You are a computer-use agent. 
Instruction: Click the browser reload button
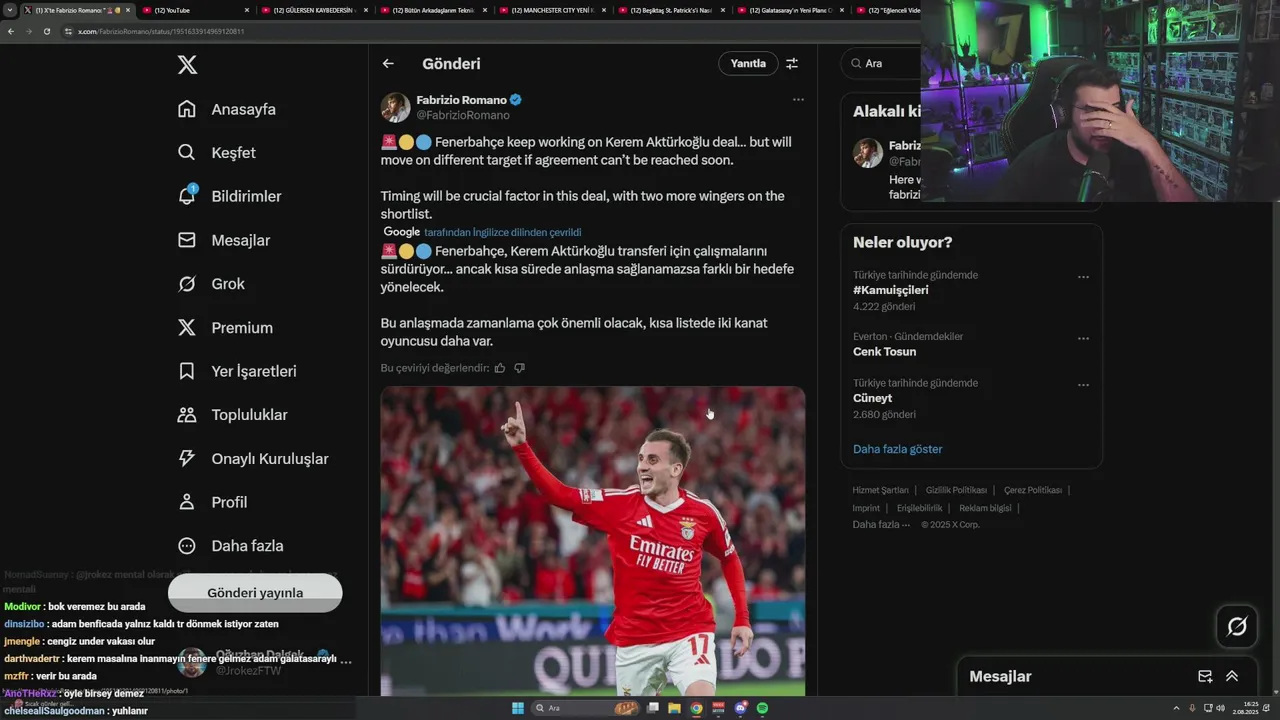point(46,31)
